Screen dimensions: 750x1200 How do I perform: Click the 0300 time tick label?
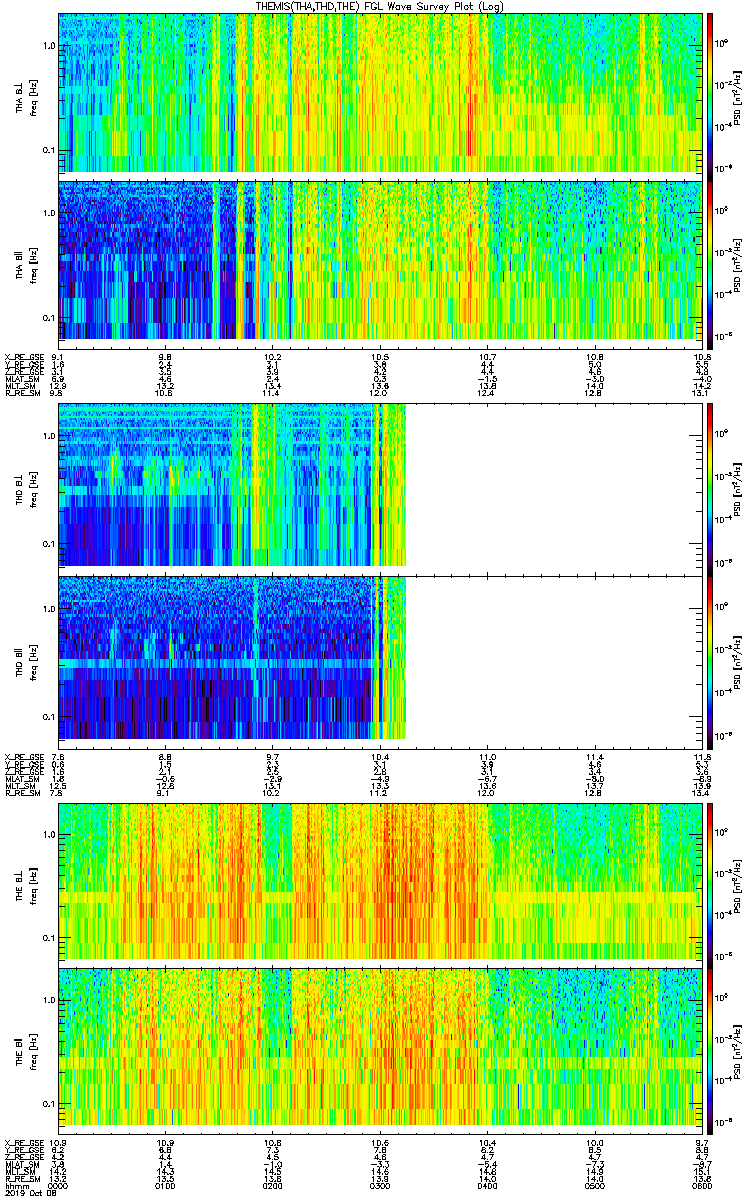click(380, 1187)
